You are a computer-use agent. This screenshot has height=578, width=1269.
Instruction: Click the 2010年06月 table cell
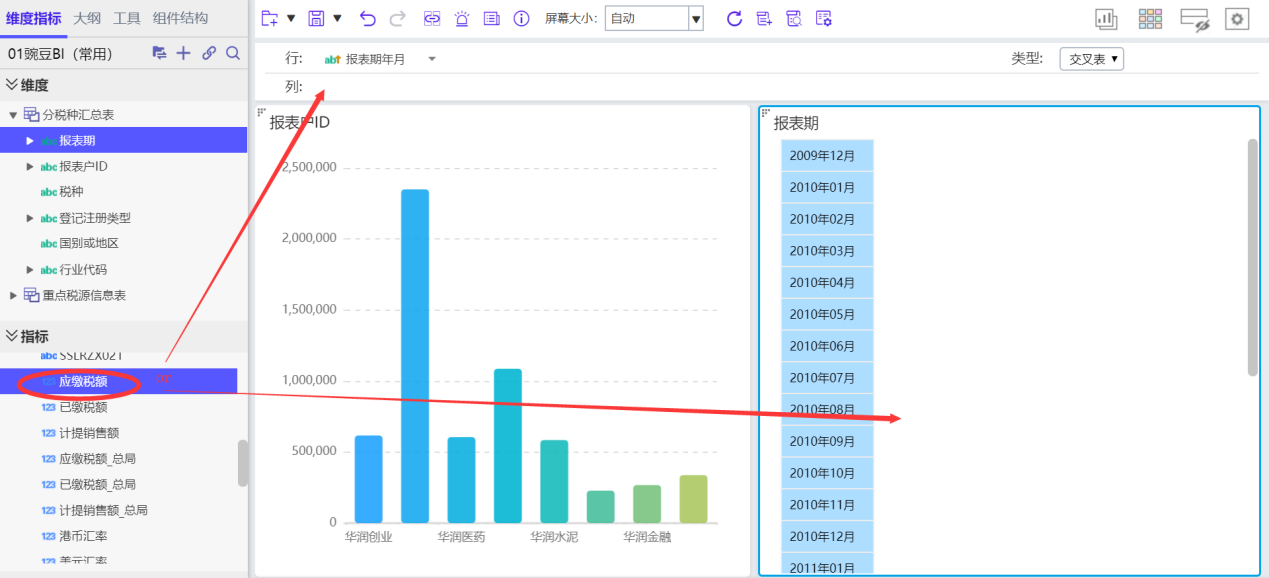point(828,346)
